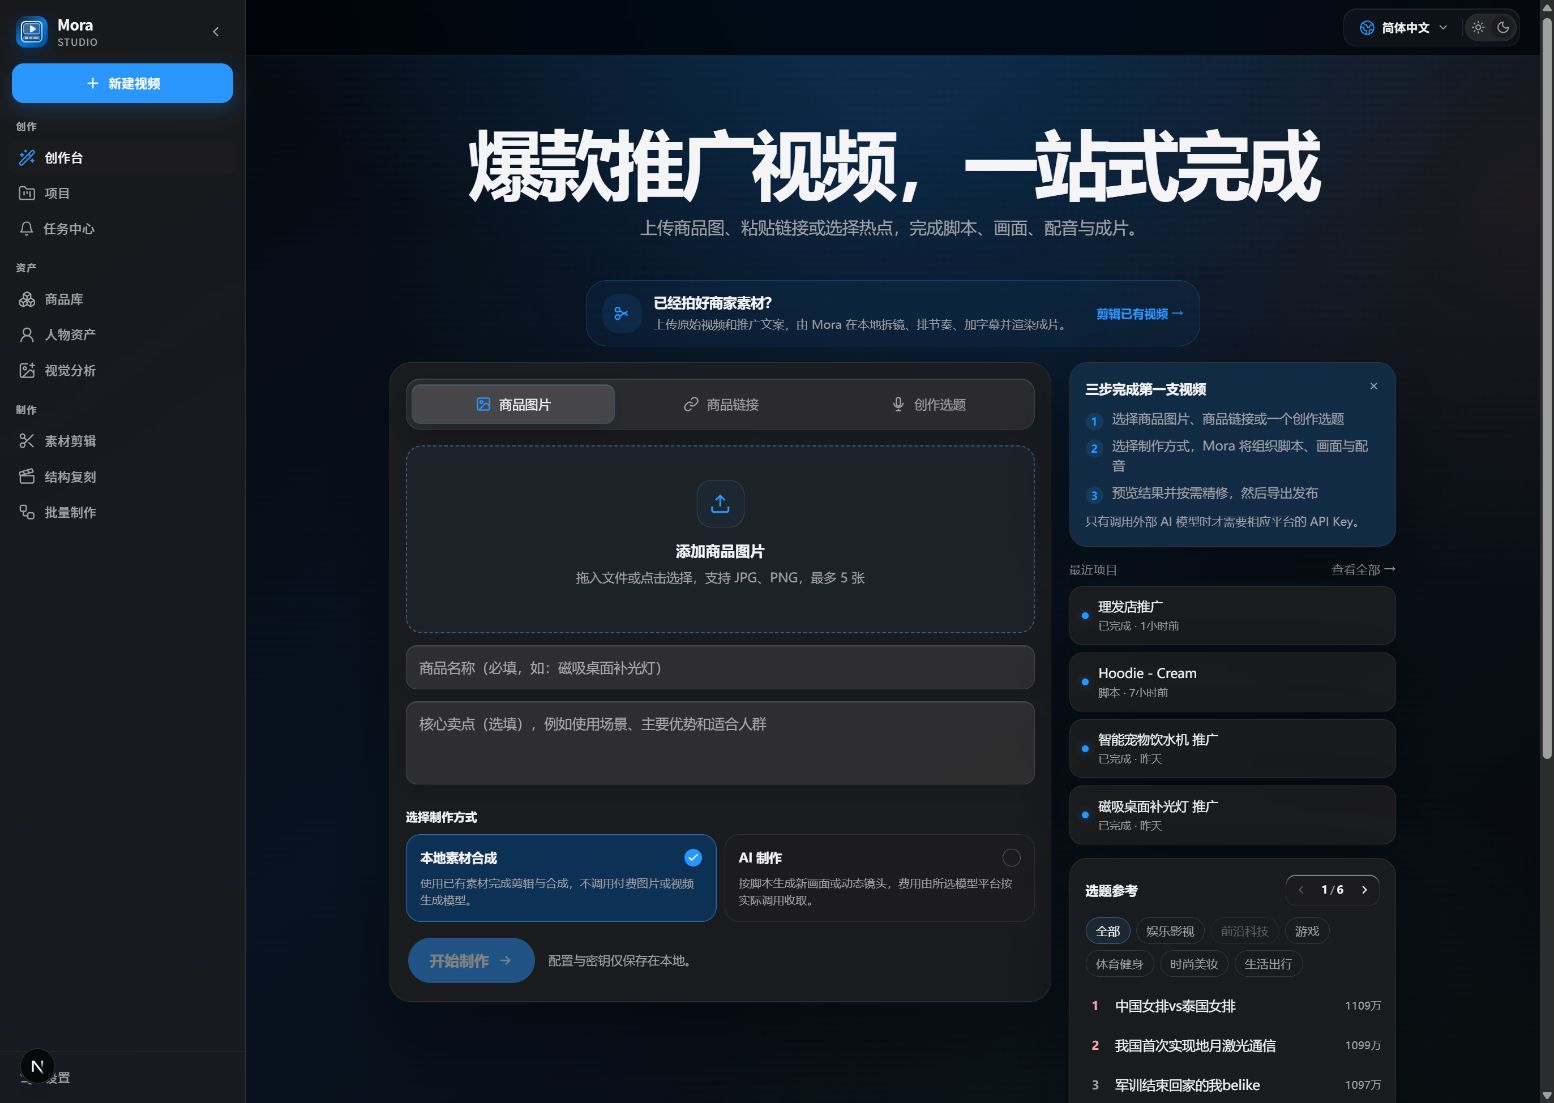Filter topics by 全部

(1108, 931)
